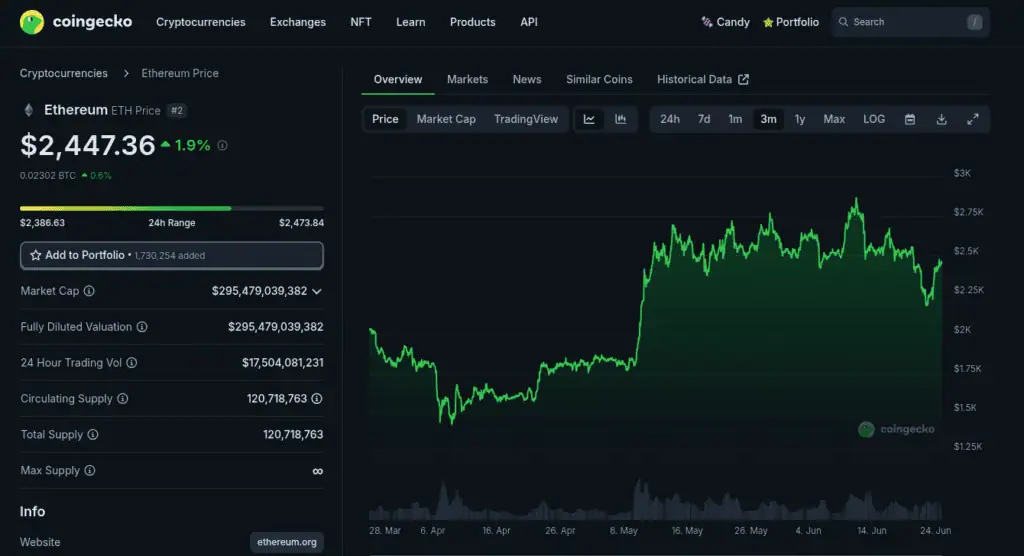Click the Ethereum diamond logo
The height and width of the screenshot is (556, 1024).
click(x=29, y=110)
